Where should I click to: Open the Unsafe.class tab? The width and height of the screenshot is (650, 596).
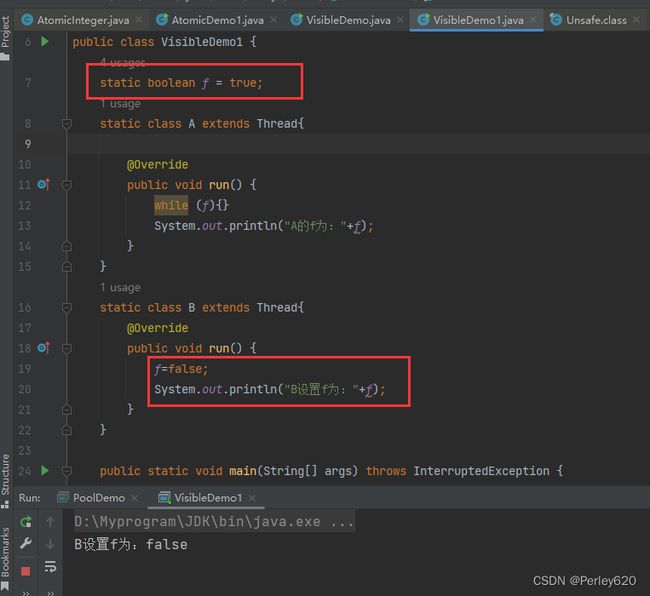(596, 20)
